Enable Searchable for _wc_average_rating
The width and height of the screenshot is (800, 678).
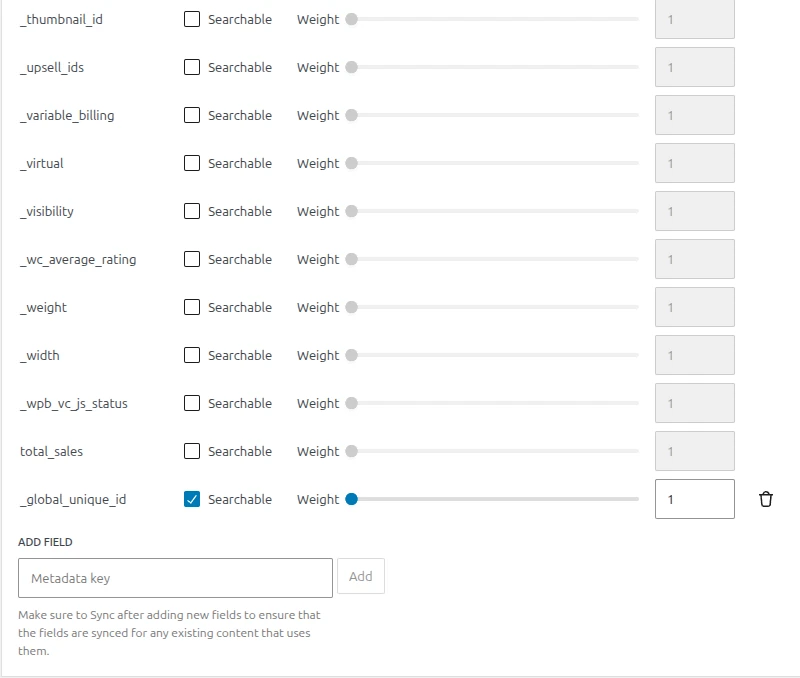click(192, 259)
